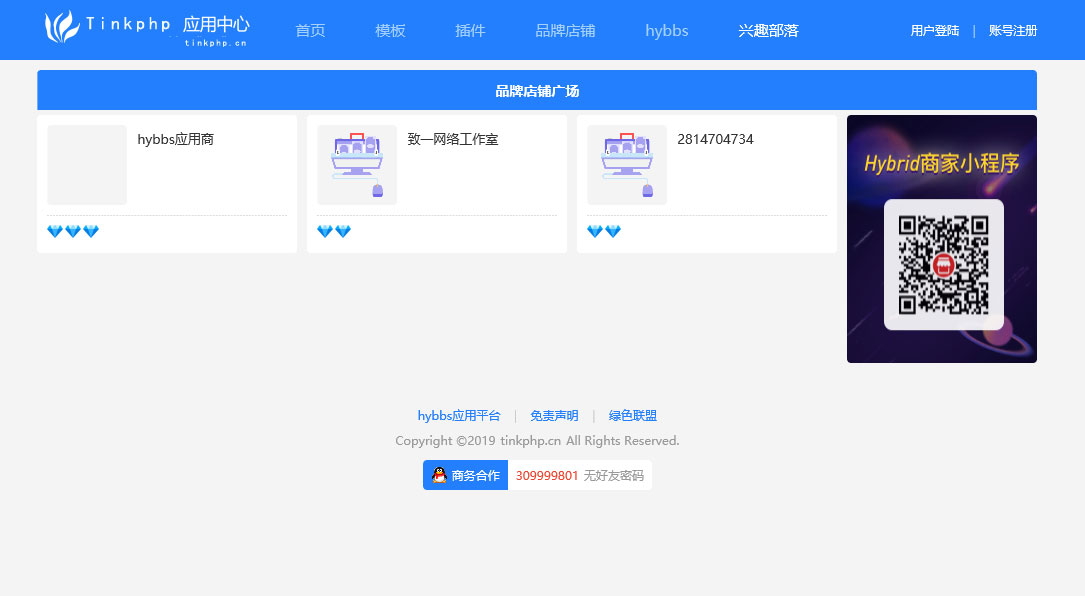Image resolution: width=1085 pixels, height=596 pixels.
Task: Switch to the 品牌店铺 tab
Action: point(565,30)
